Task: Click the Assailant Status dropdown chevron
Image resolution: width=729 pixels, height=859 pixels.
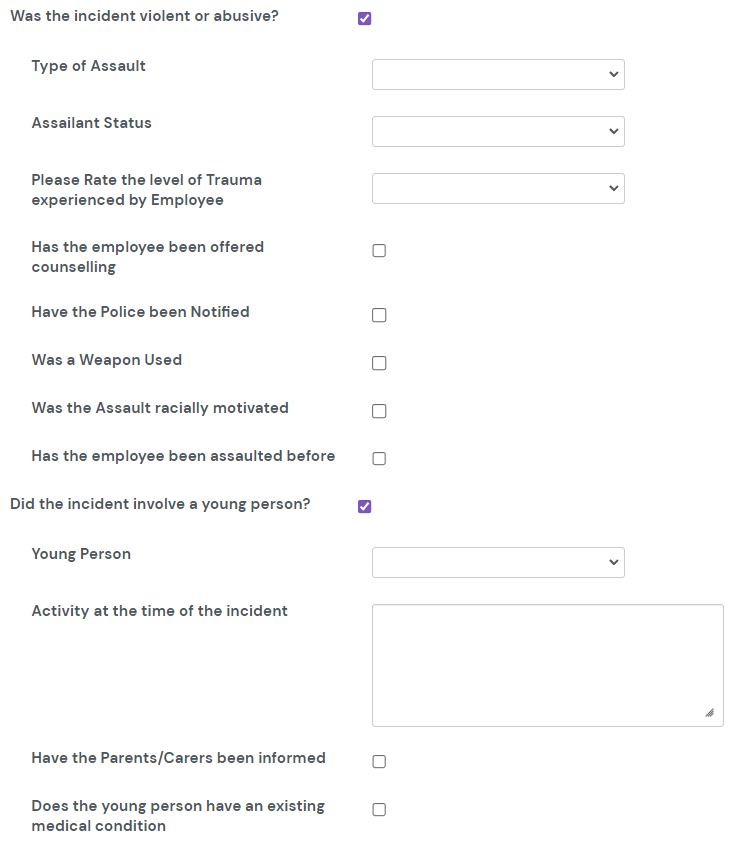Action: pyautogui.click(x=613, y=132)
